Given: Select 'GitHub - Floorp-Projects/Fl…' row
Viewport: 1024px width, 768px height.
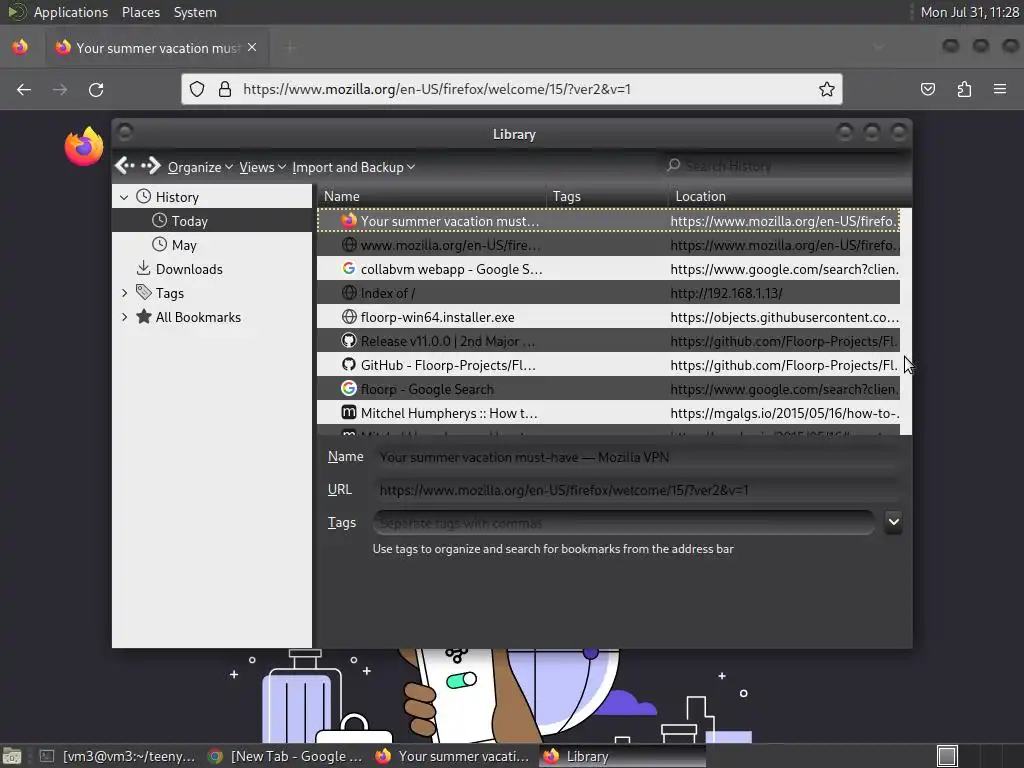Looking at the screenshot, I should coord(608,365).
